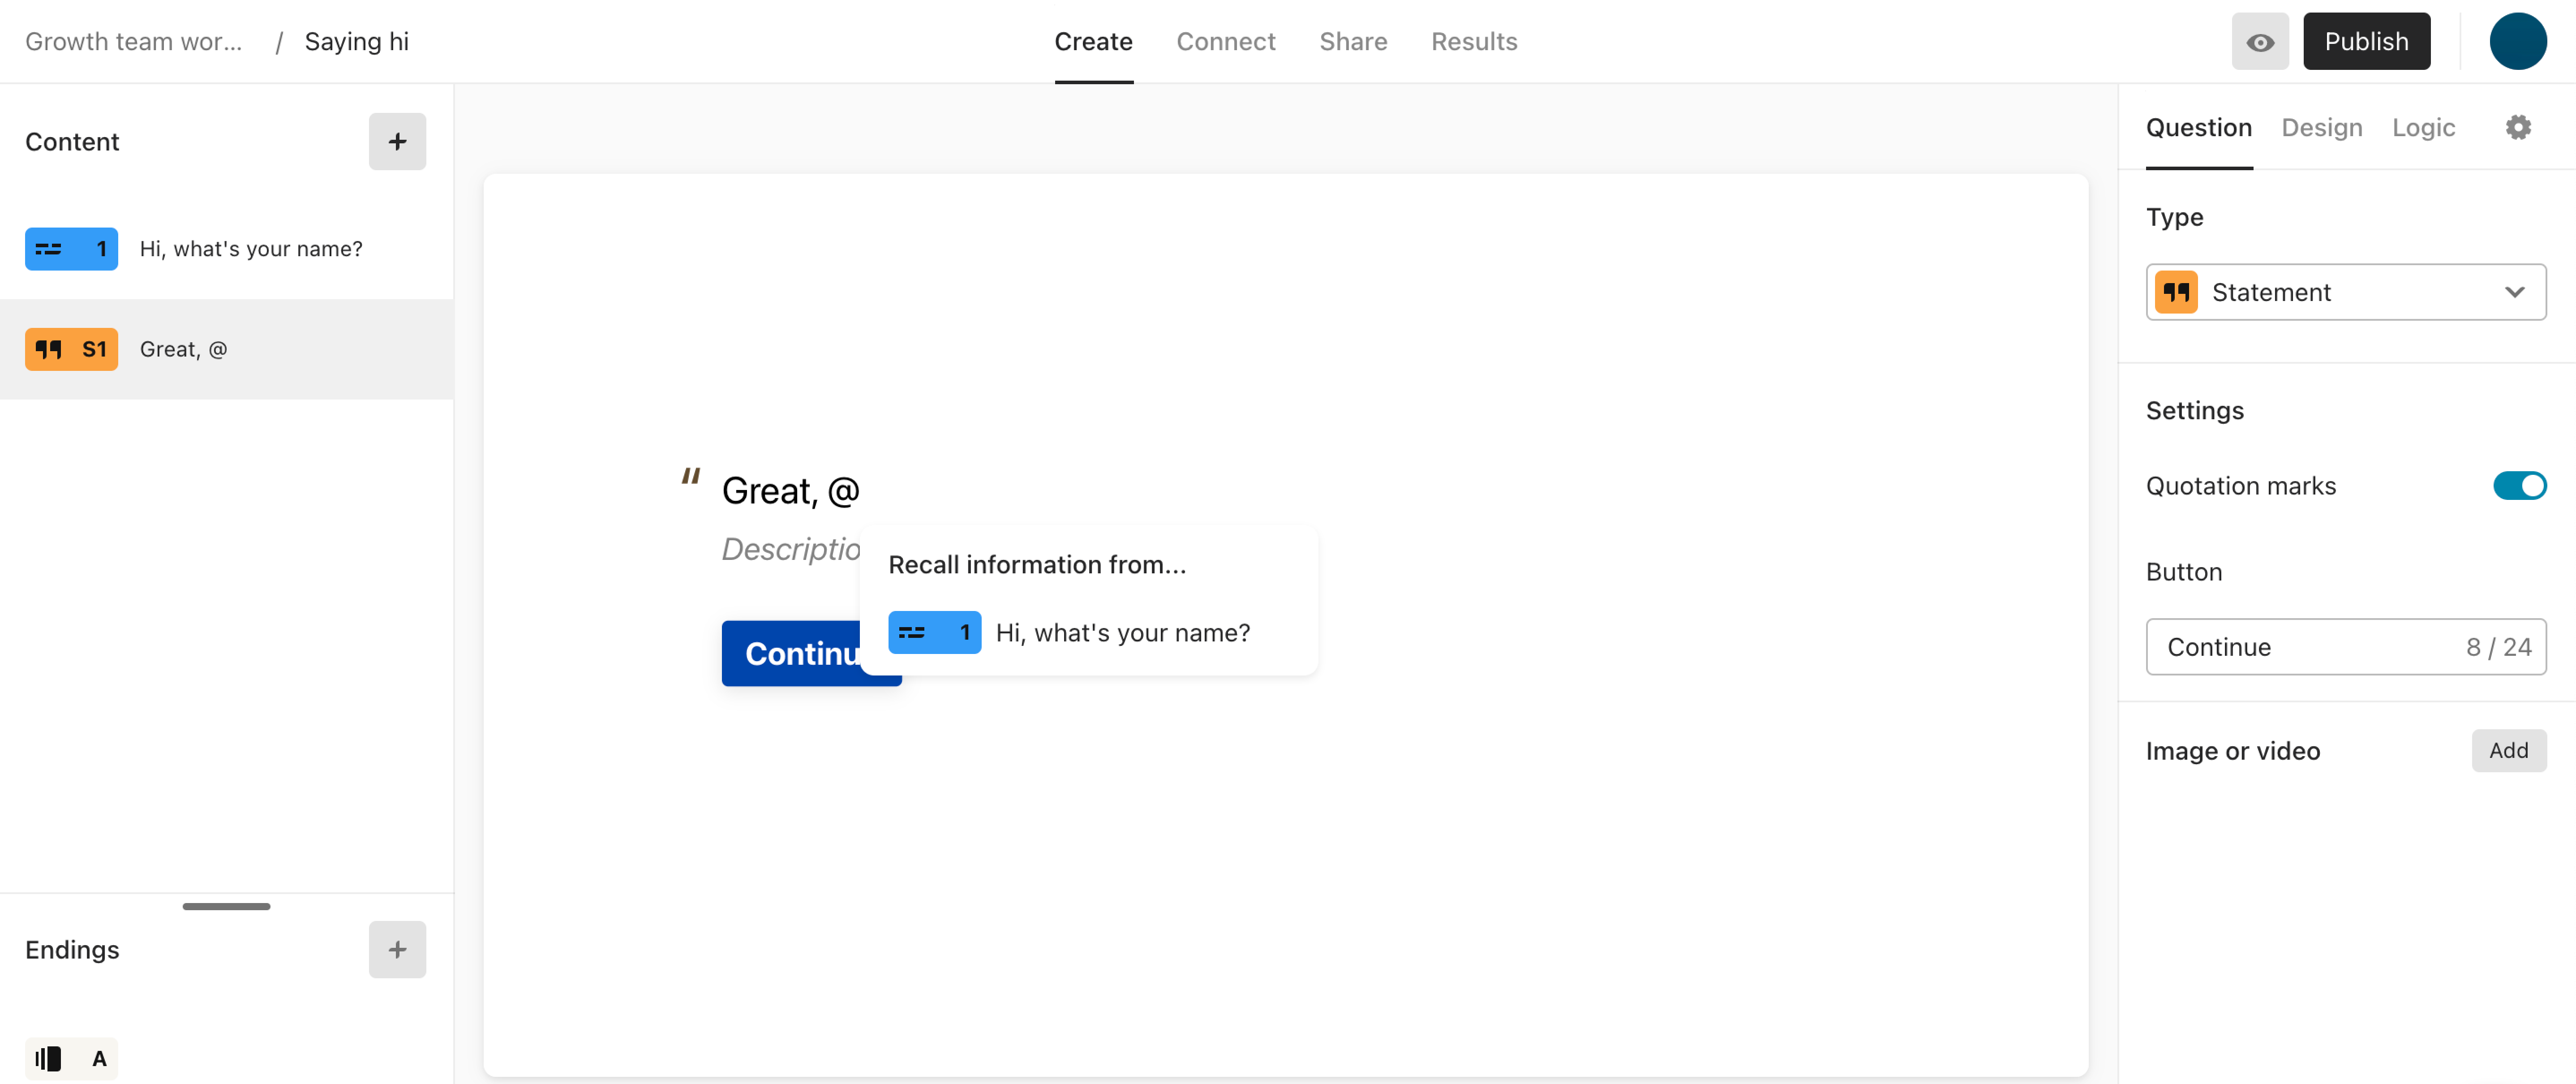Open Growth team workspace breadcrumb link
The image size is (2576, 1084).
pos(133,41)
